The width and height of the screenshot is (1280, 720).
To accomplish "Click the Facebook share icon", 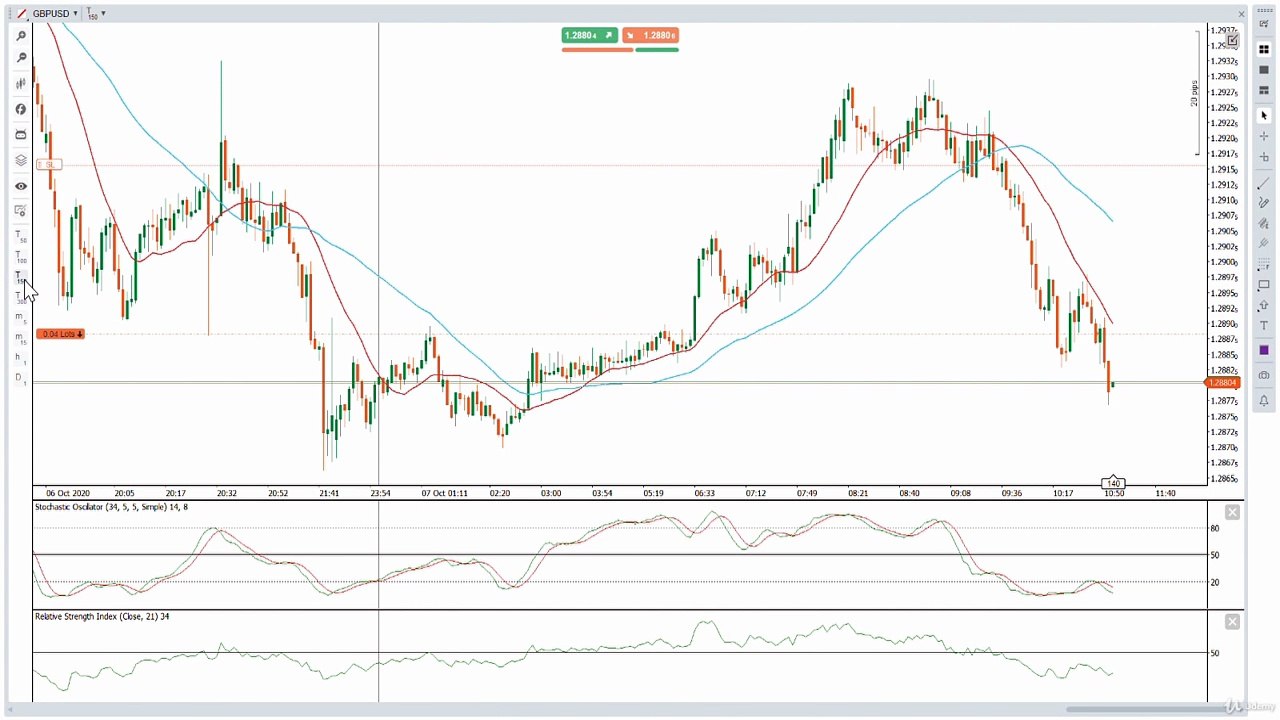I will pos(21,109).
